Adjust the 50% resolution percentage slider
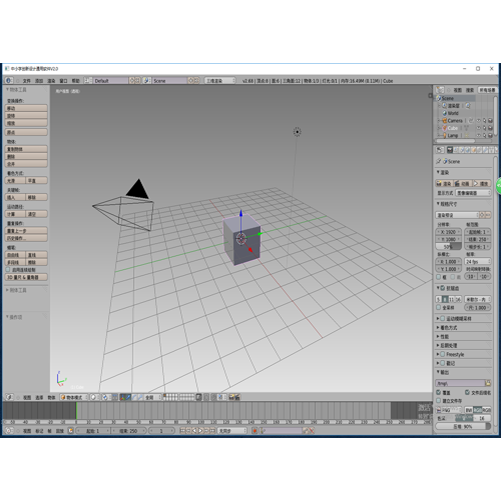501x501 pixels. [449, 247]
